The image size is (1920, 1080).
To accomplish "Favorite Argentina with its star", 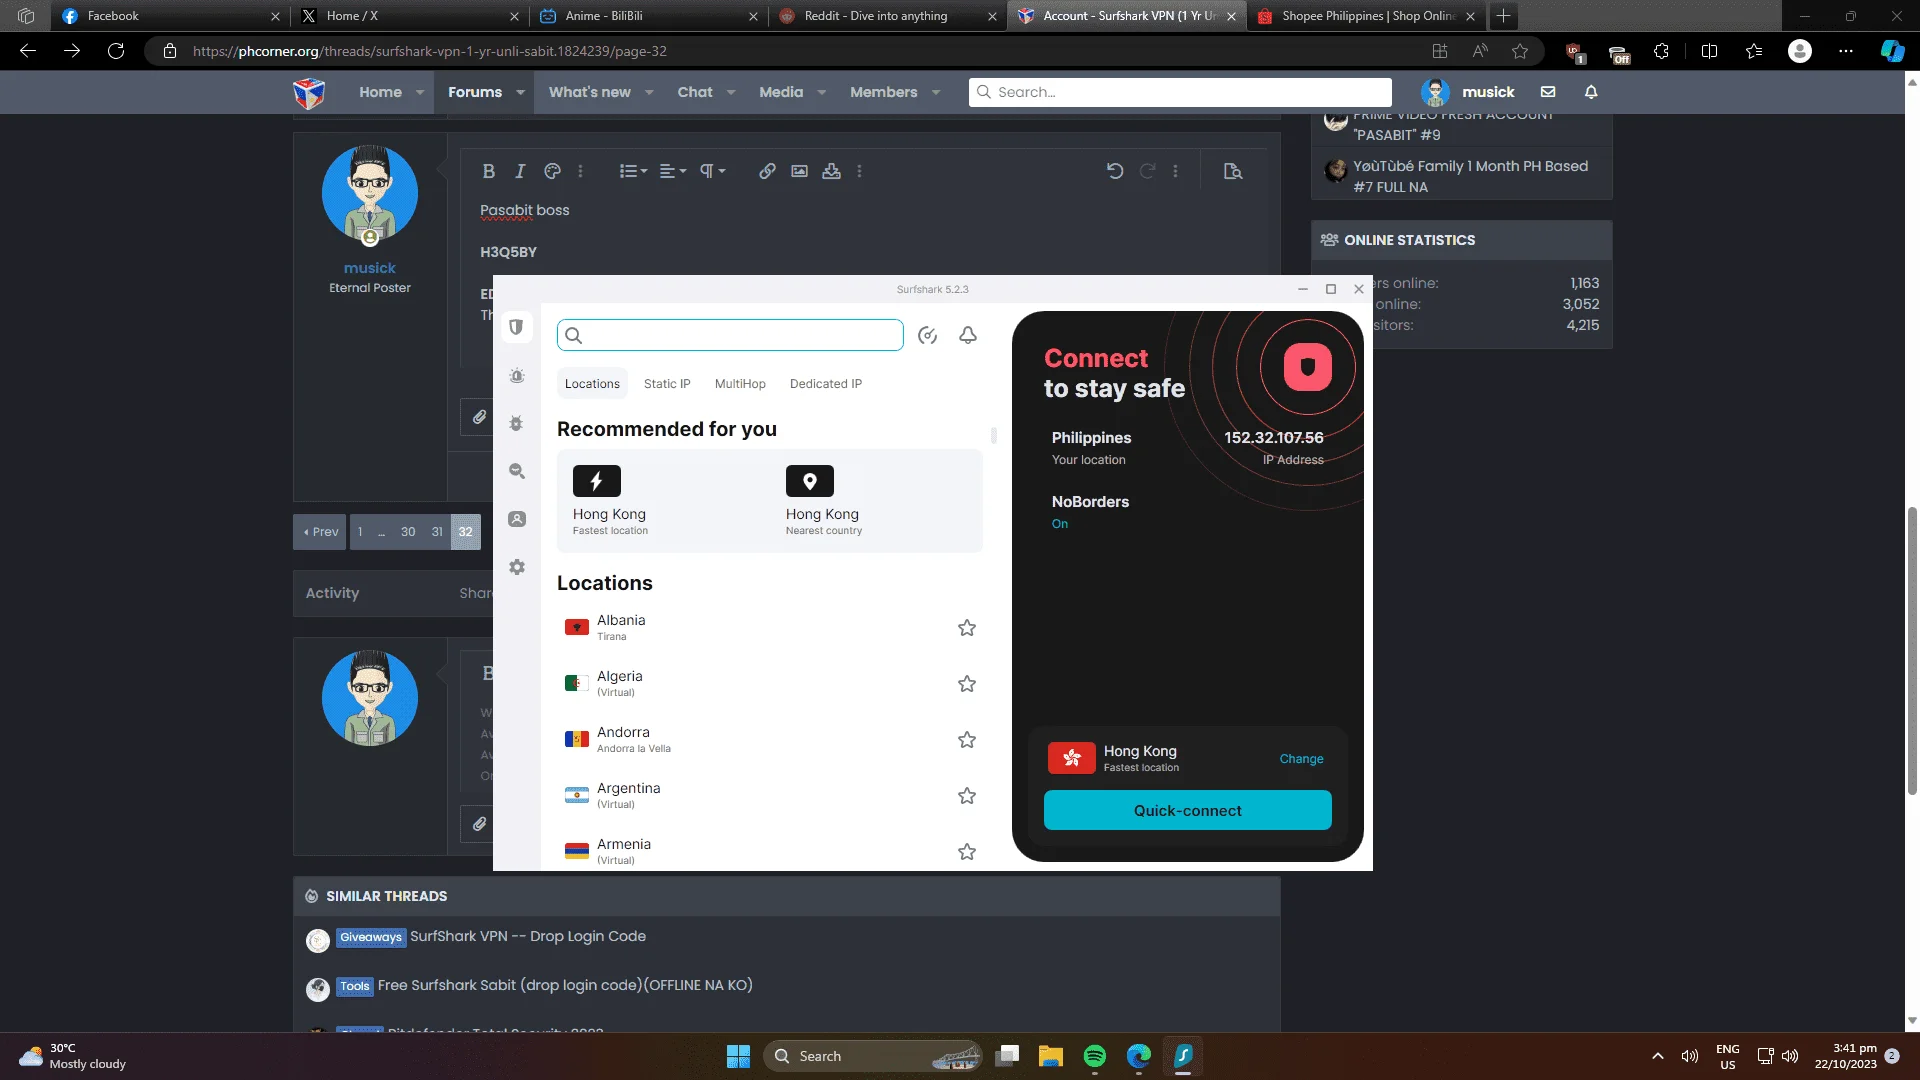I will 967,796.
